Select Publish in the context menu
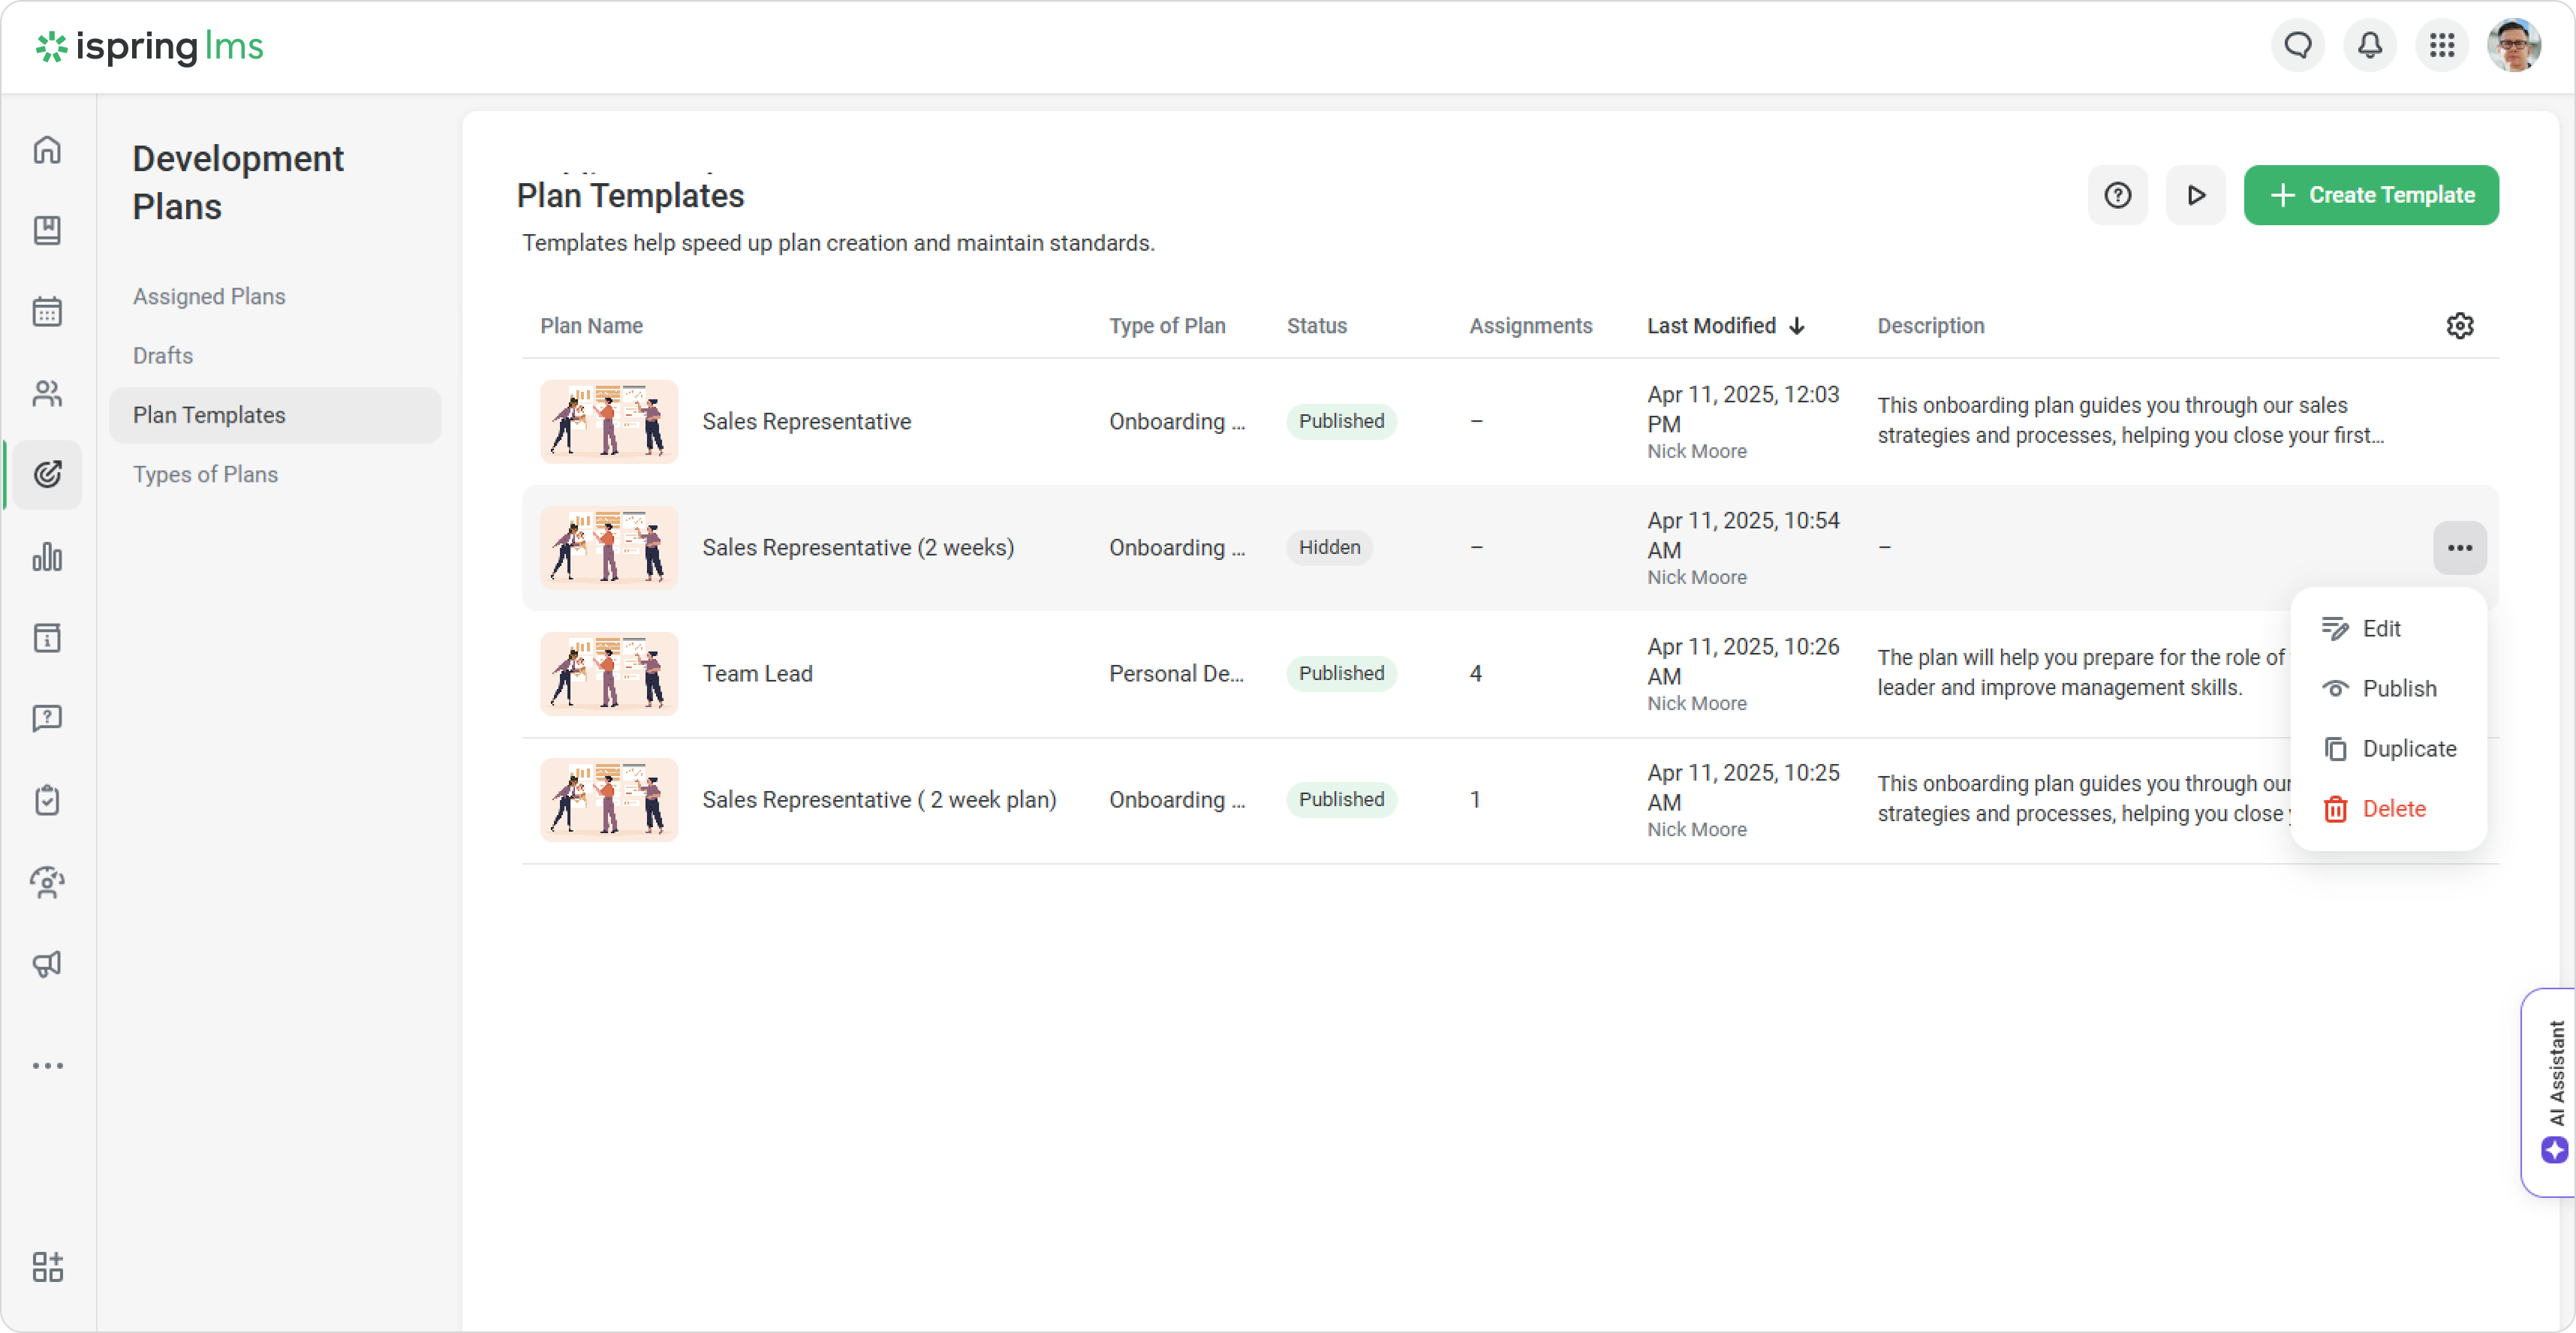Viewport: 2576px width, 1333px height. 2398,689
